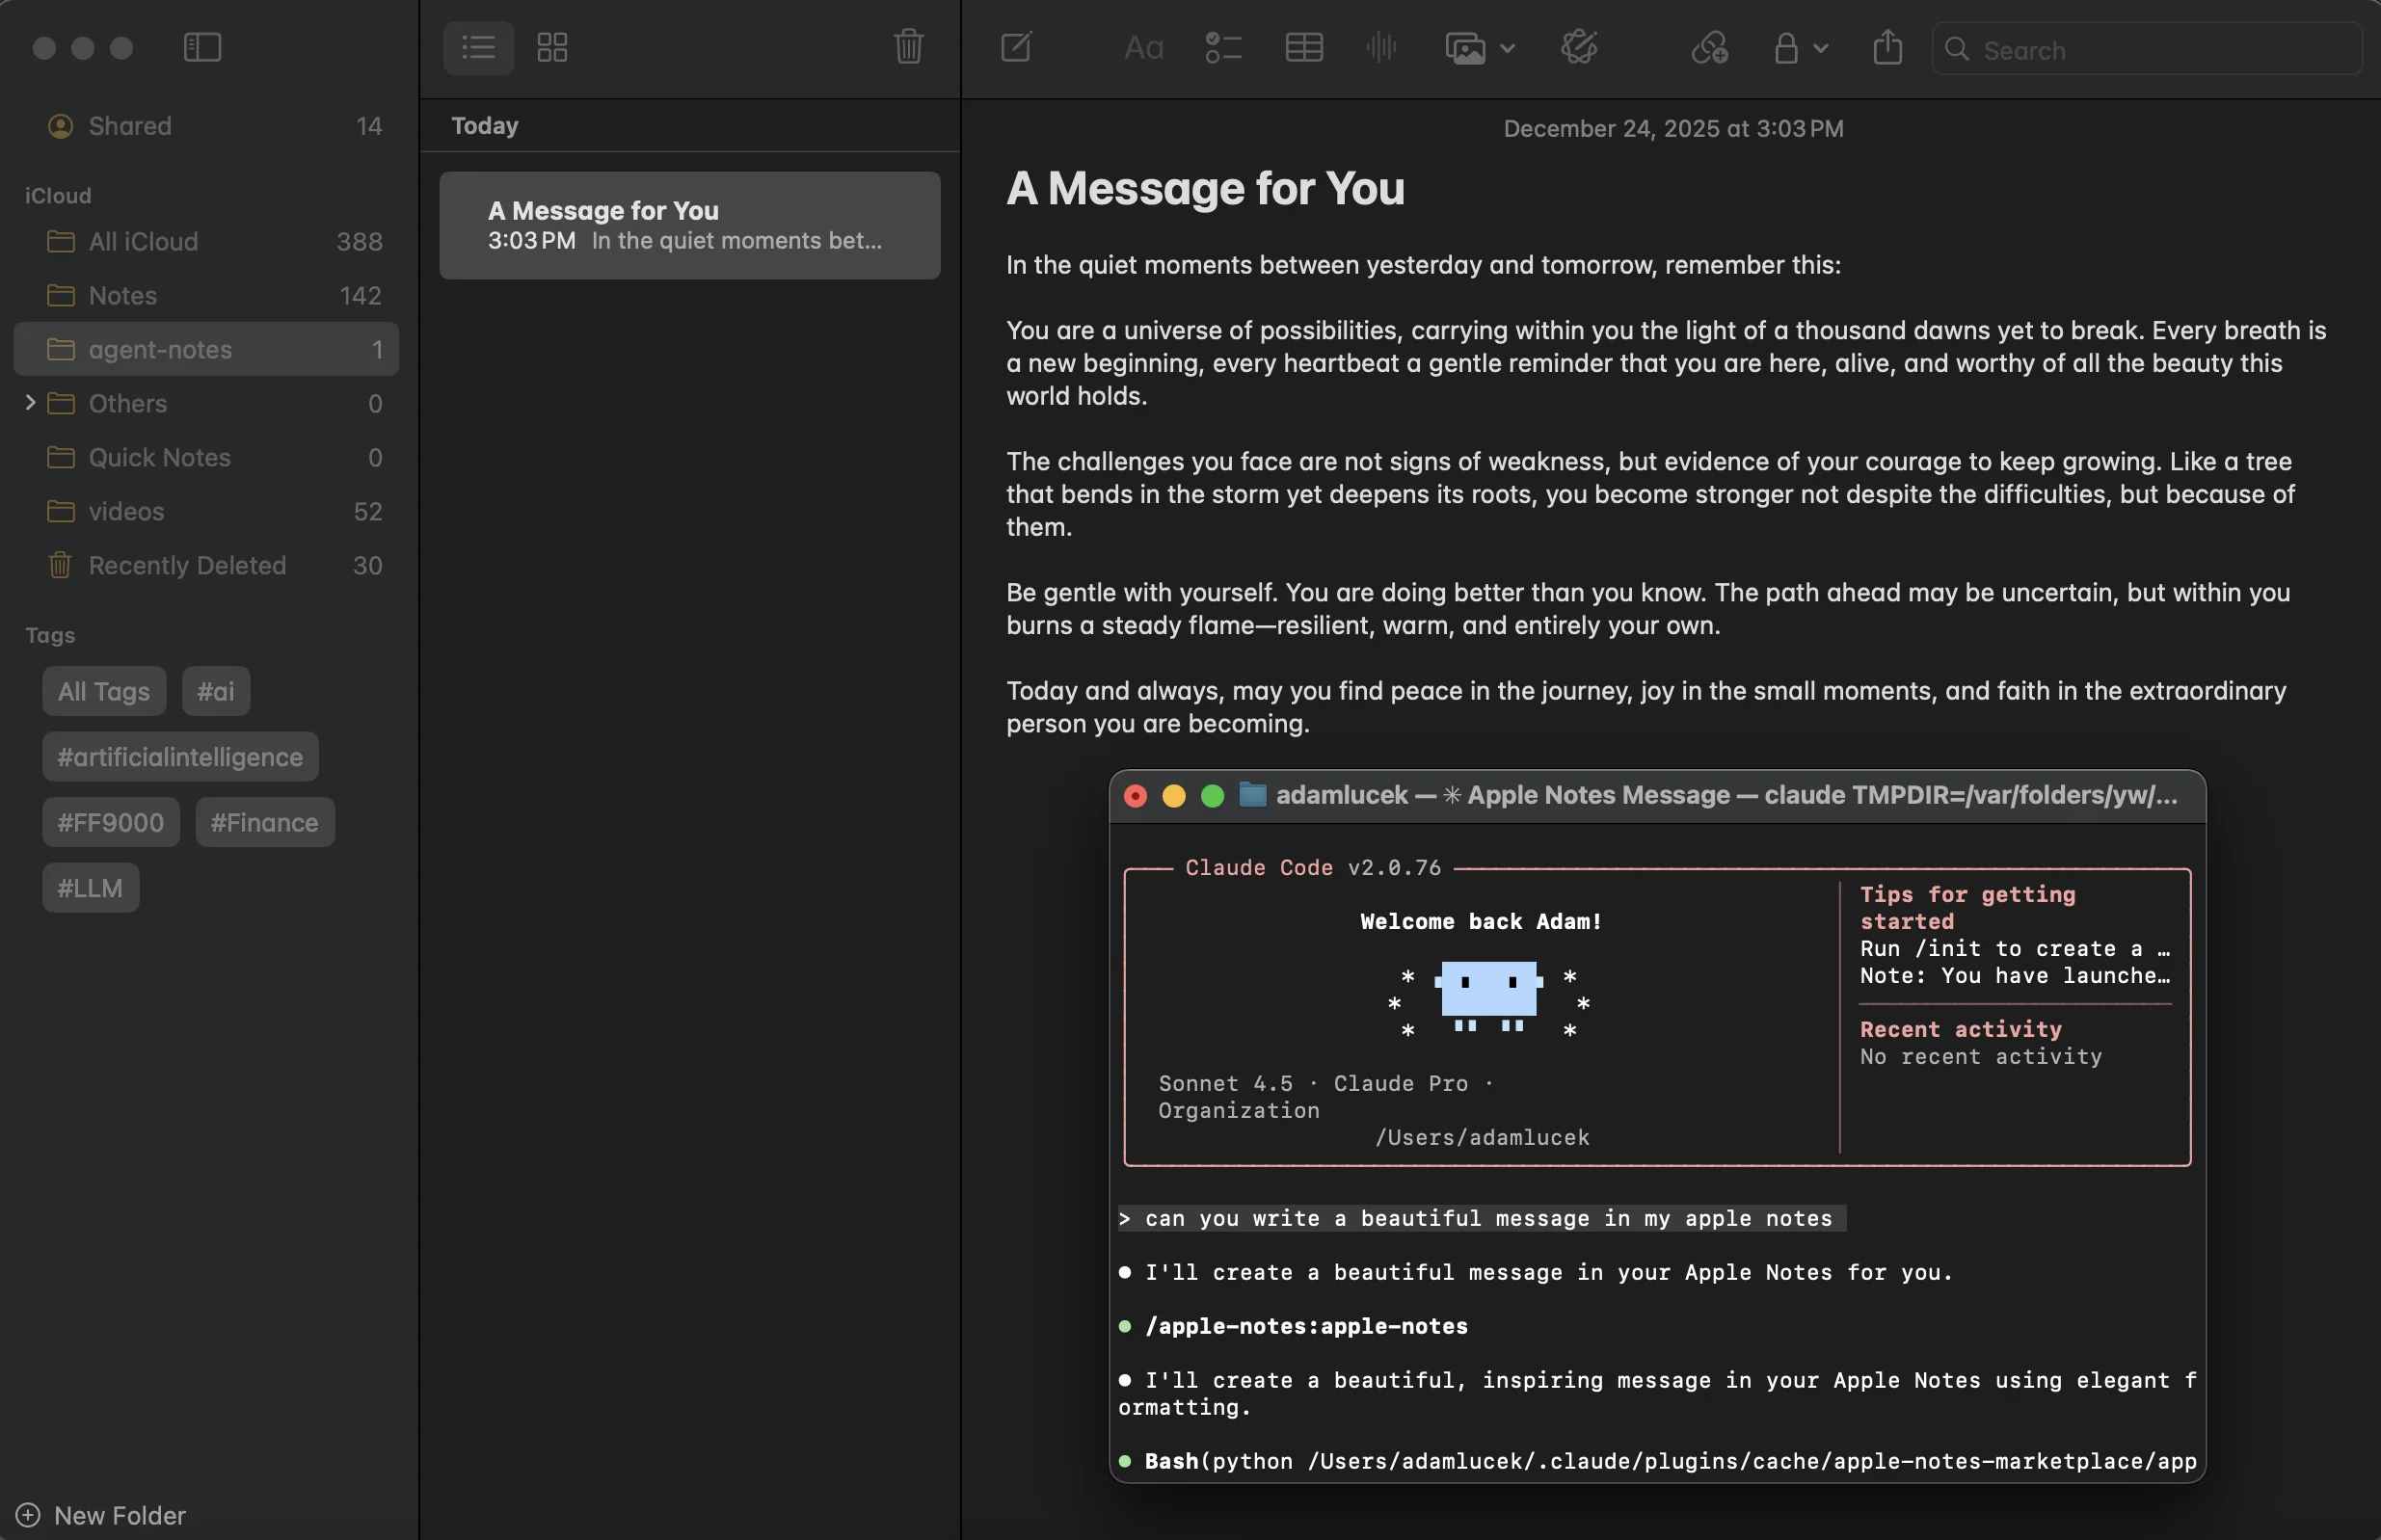Click the add link icon

pos(1708,47)
